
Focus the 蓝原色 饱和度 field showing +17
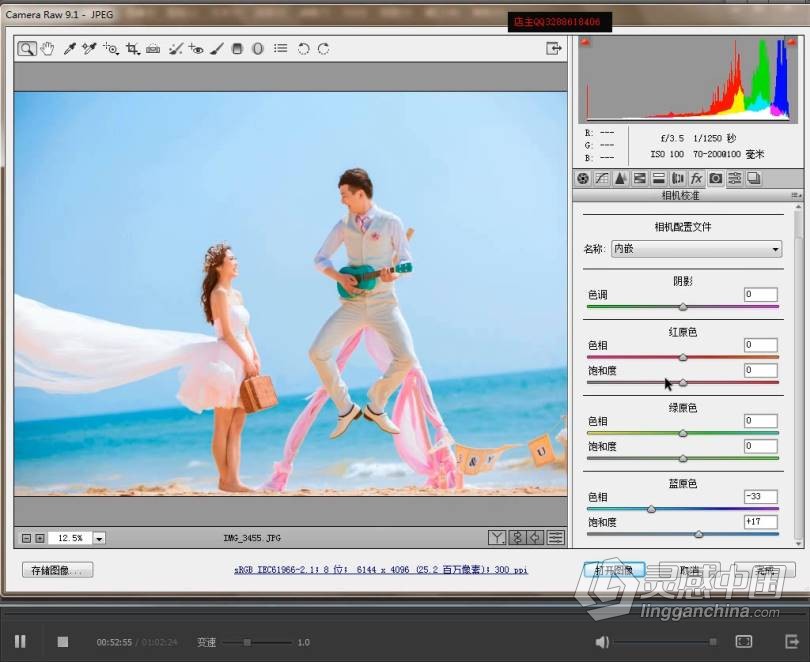point(760,522)
